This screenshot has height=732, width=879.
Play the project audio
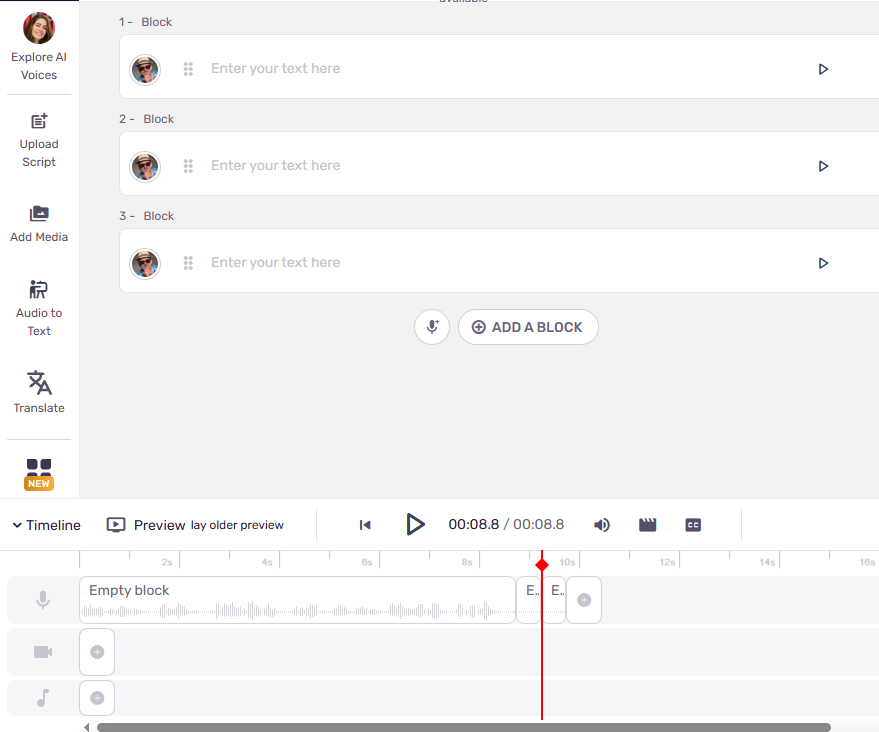[x=415, y=524]
